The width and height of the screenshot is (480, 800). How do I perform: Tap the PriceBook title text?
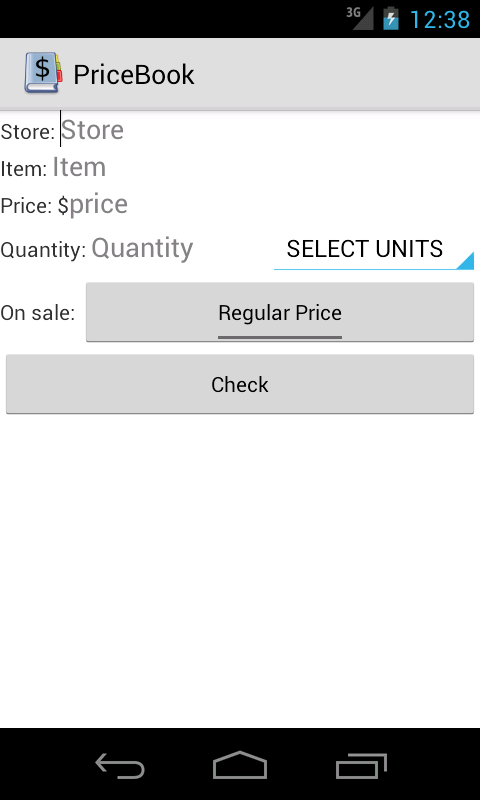[x=134, y=75]
